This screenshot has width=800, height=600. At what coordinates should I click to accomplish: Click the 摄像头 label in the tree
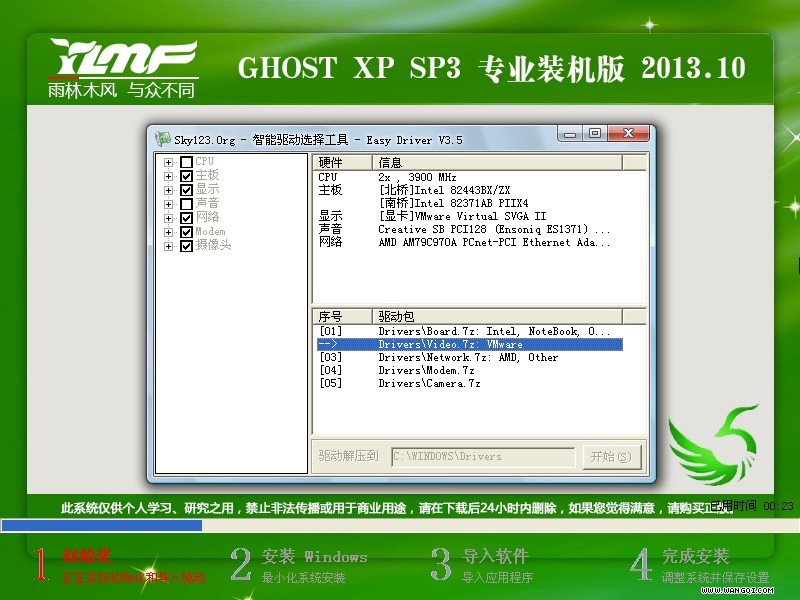coord(213,245)
